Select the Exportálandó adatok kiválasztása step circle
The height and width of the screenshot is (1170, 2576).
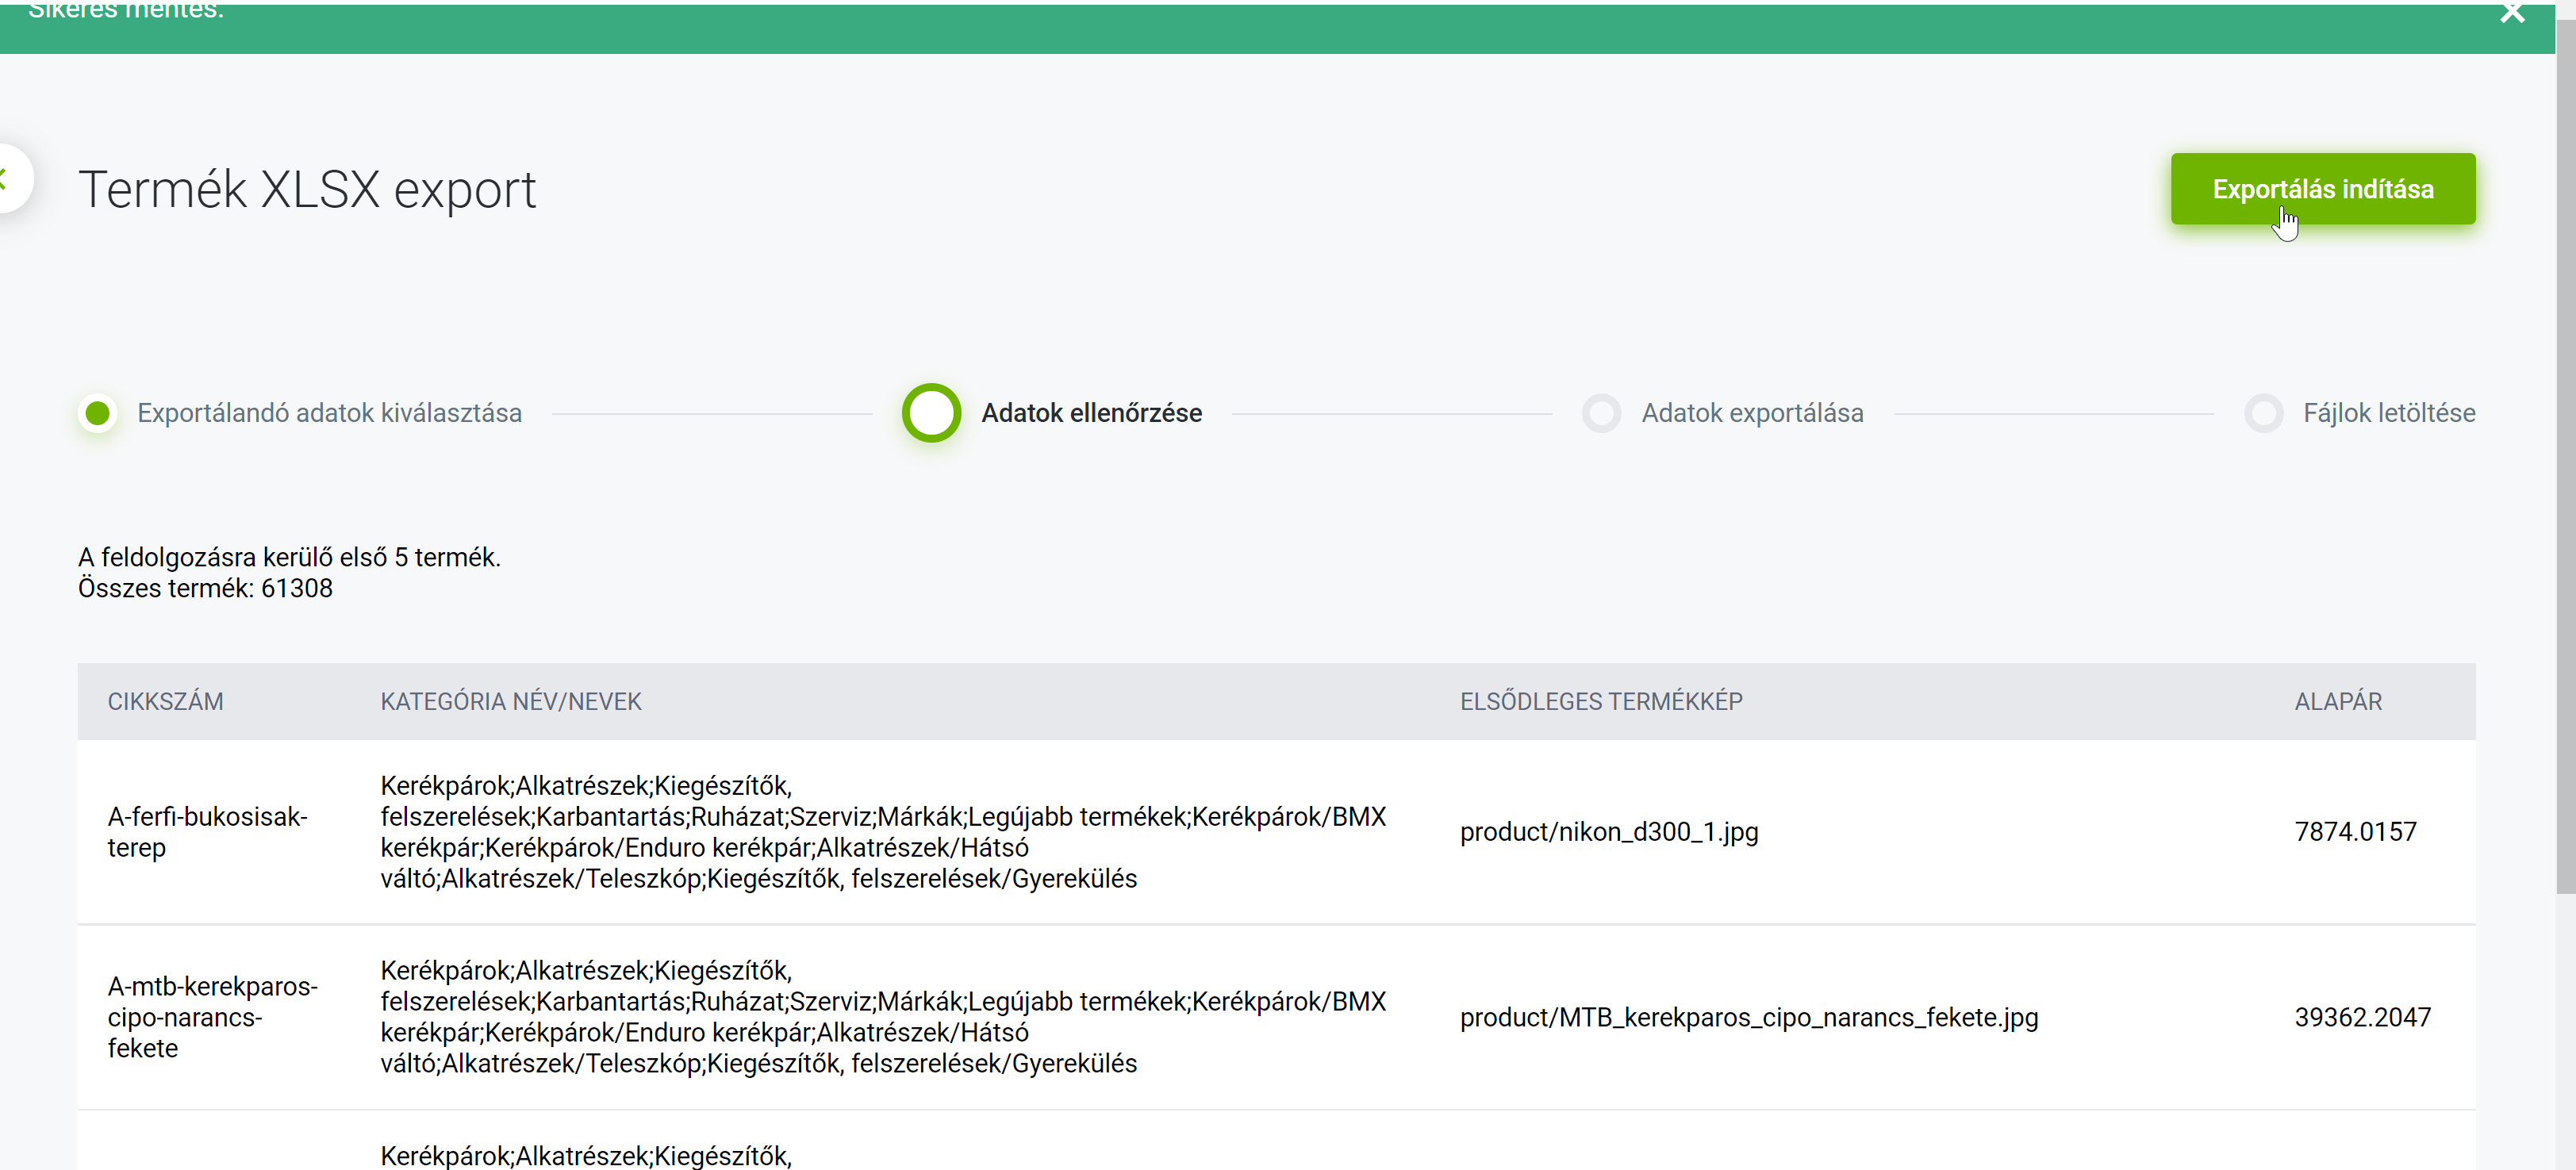pos(98,413)
